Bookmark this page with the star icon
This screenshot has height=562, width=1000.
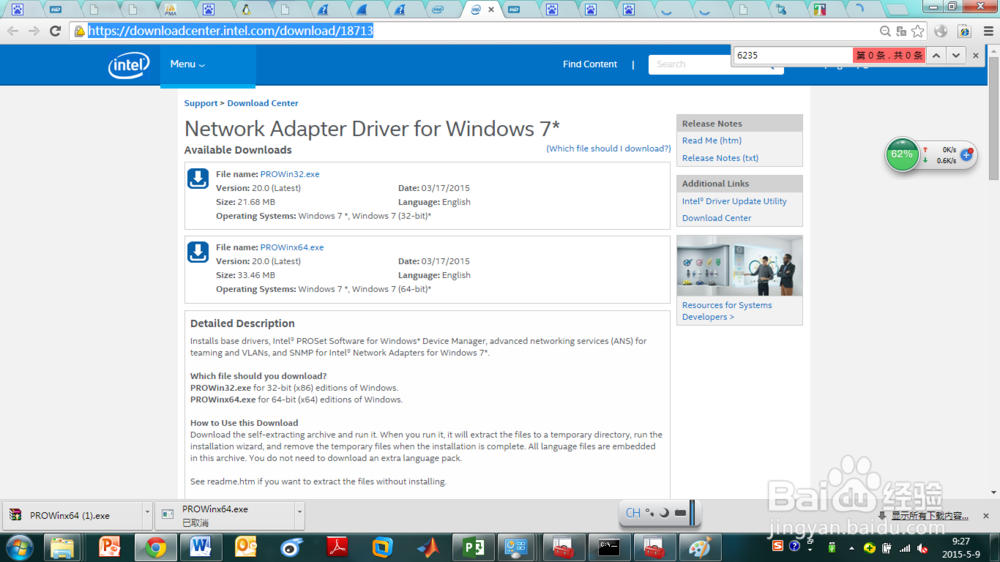[x=918, y=31]
